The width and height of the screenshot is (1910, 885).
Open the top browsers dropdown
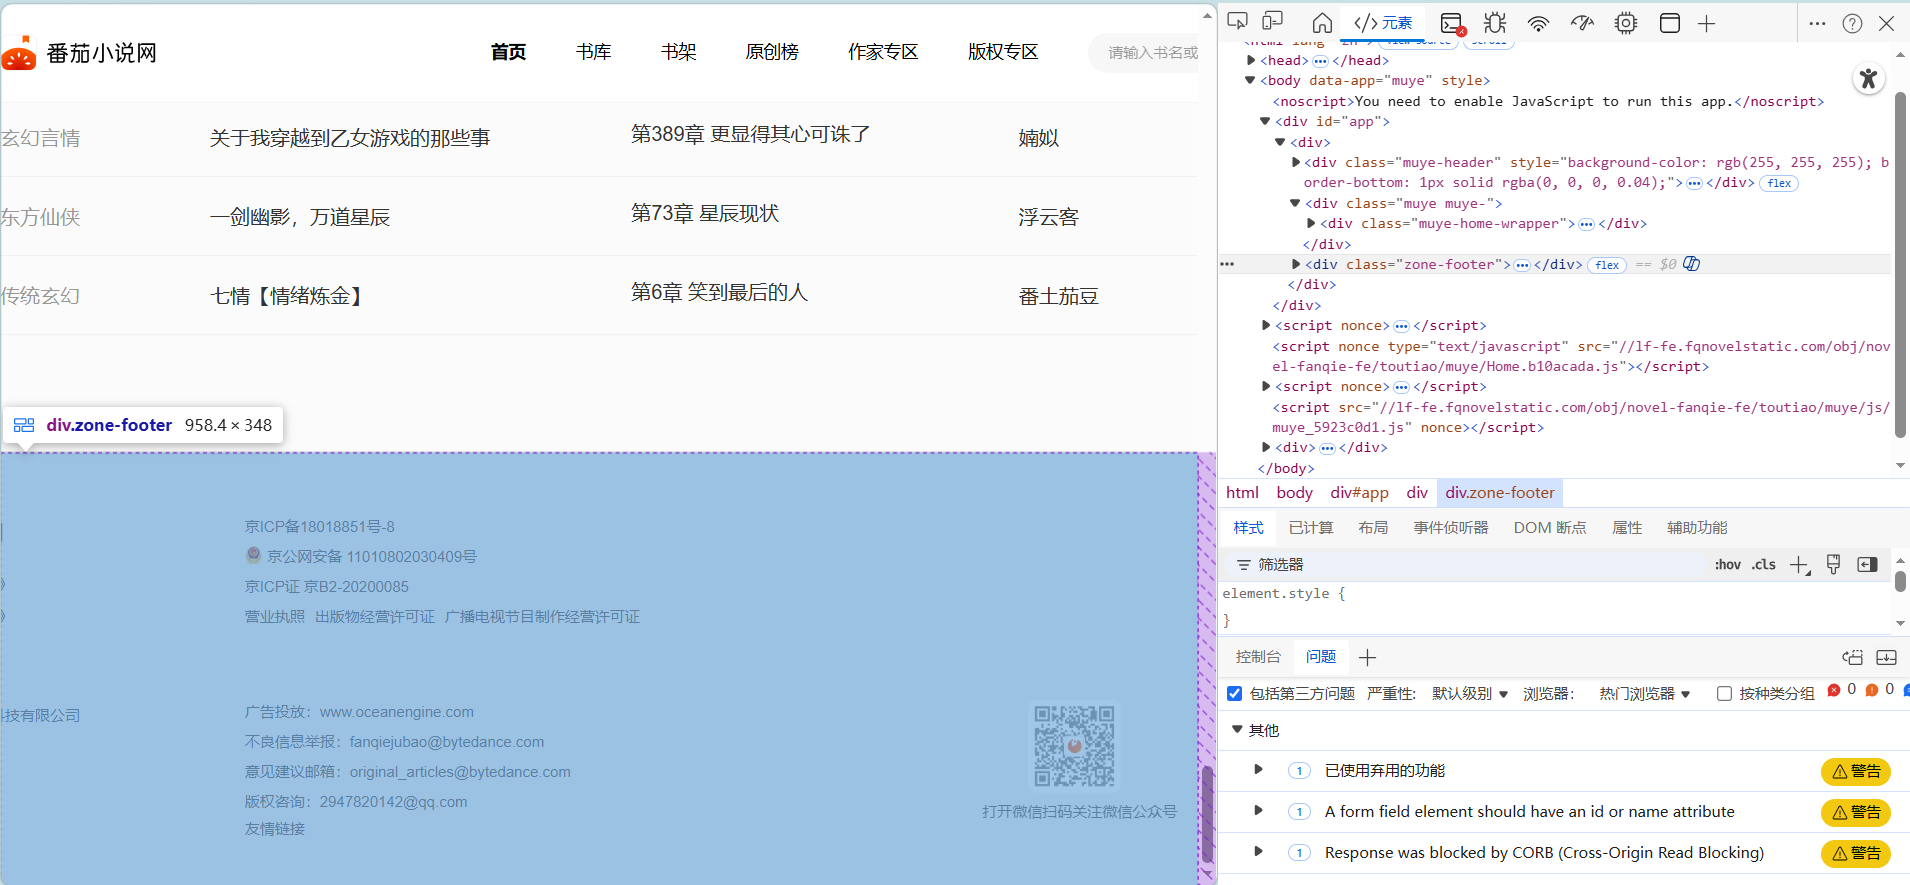[1645, 693]
